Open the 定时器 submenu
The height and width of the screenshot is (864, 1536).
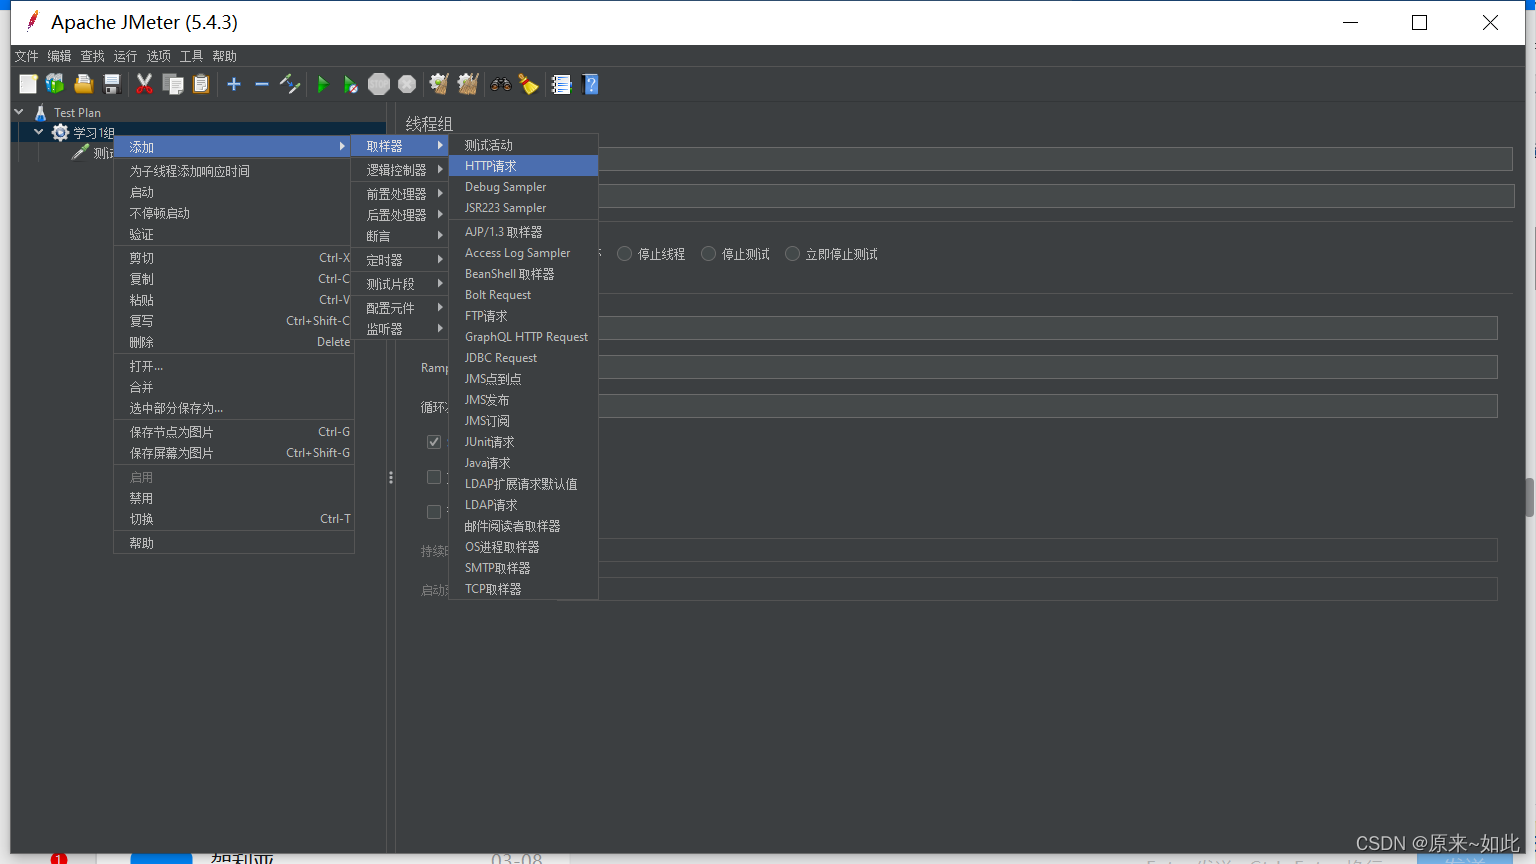pyautogui.click(x=400, y=259)
